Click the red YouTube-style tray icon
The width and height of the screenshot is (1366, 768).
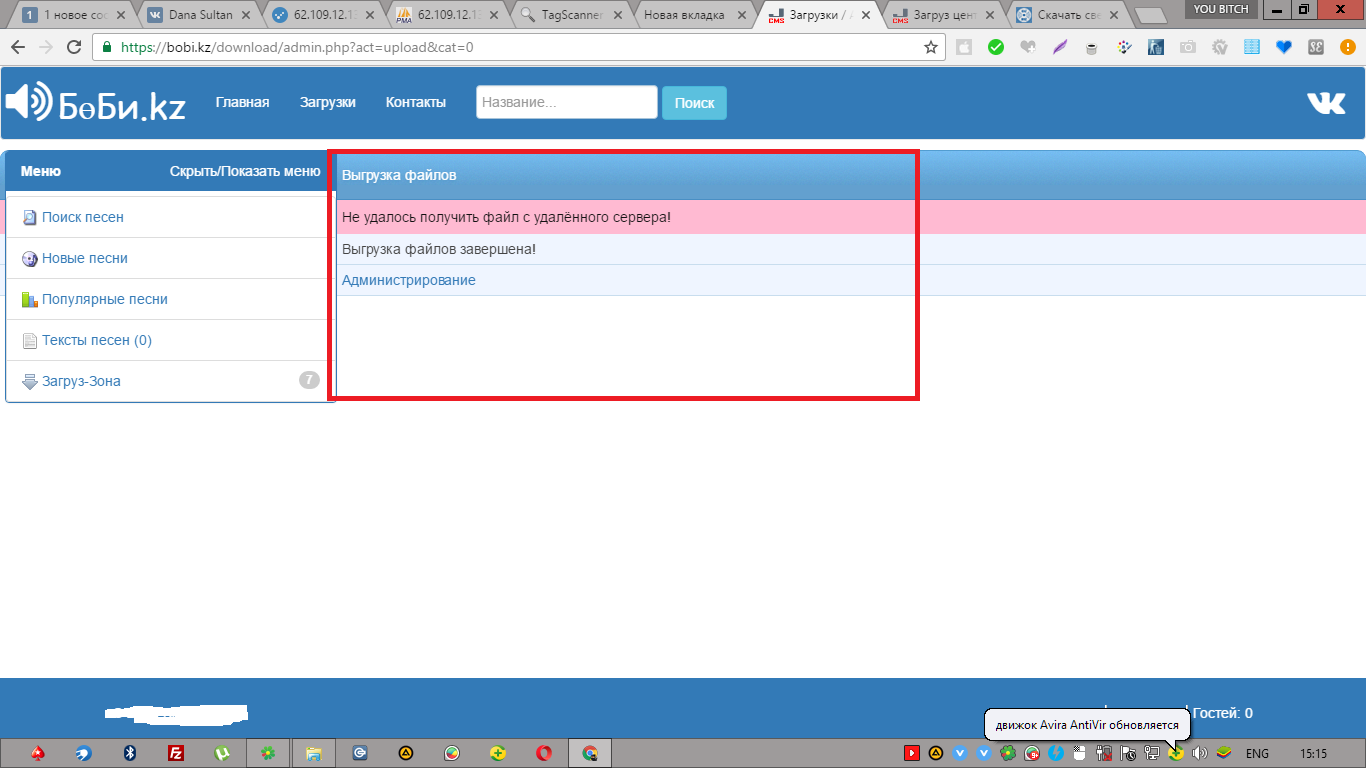[x=912, y=753]
